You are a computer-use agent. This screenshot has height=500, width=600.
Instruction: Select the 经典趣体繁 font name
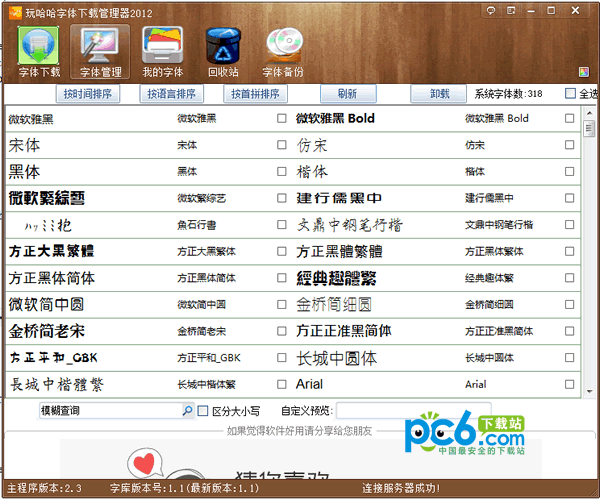pyautogui.click(x=489, y=278)
